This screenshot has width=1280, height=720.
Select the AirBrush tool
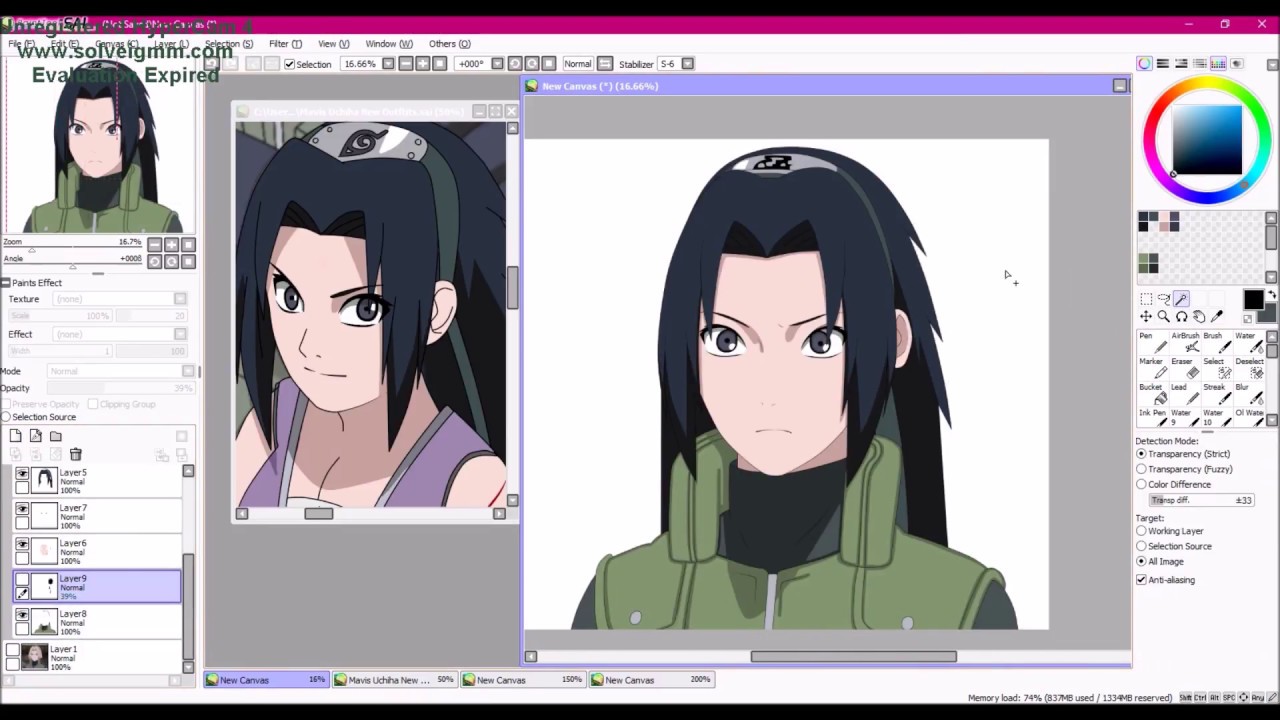coord(1184,343)
